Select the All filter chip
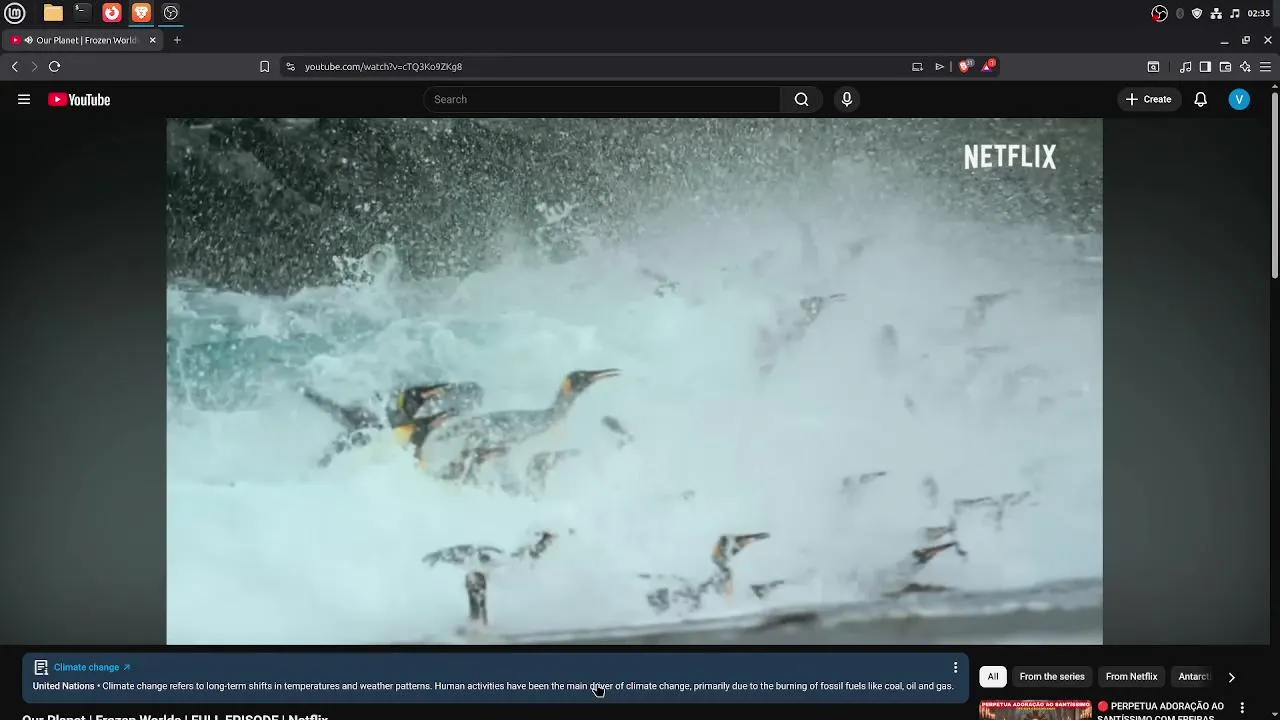Viewport: 1280px width, 720px height. [x=993, y=677]
